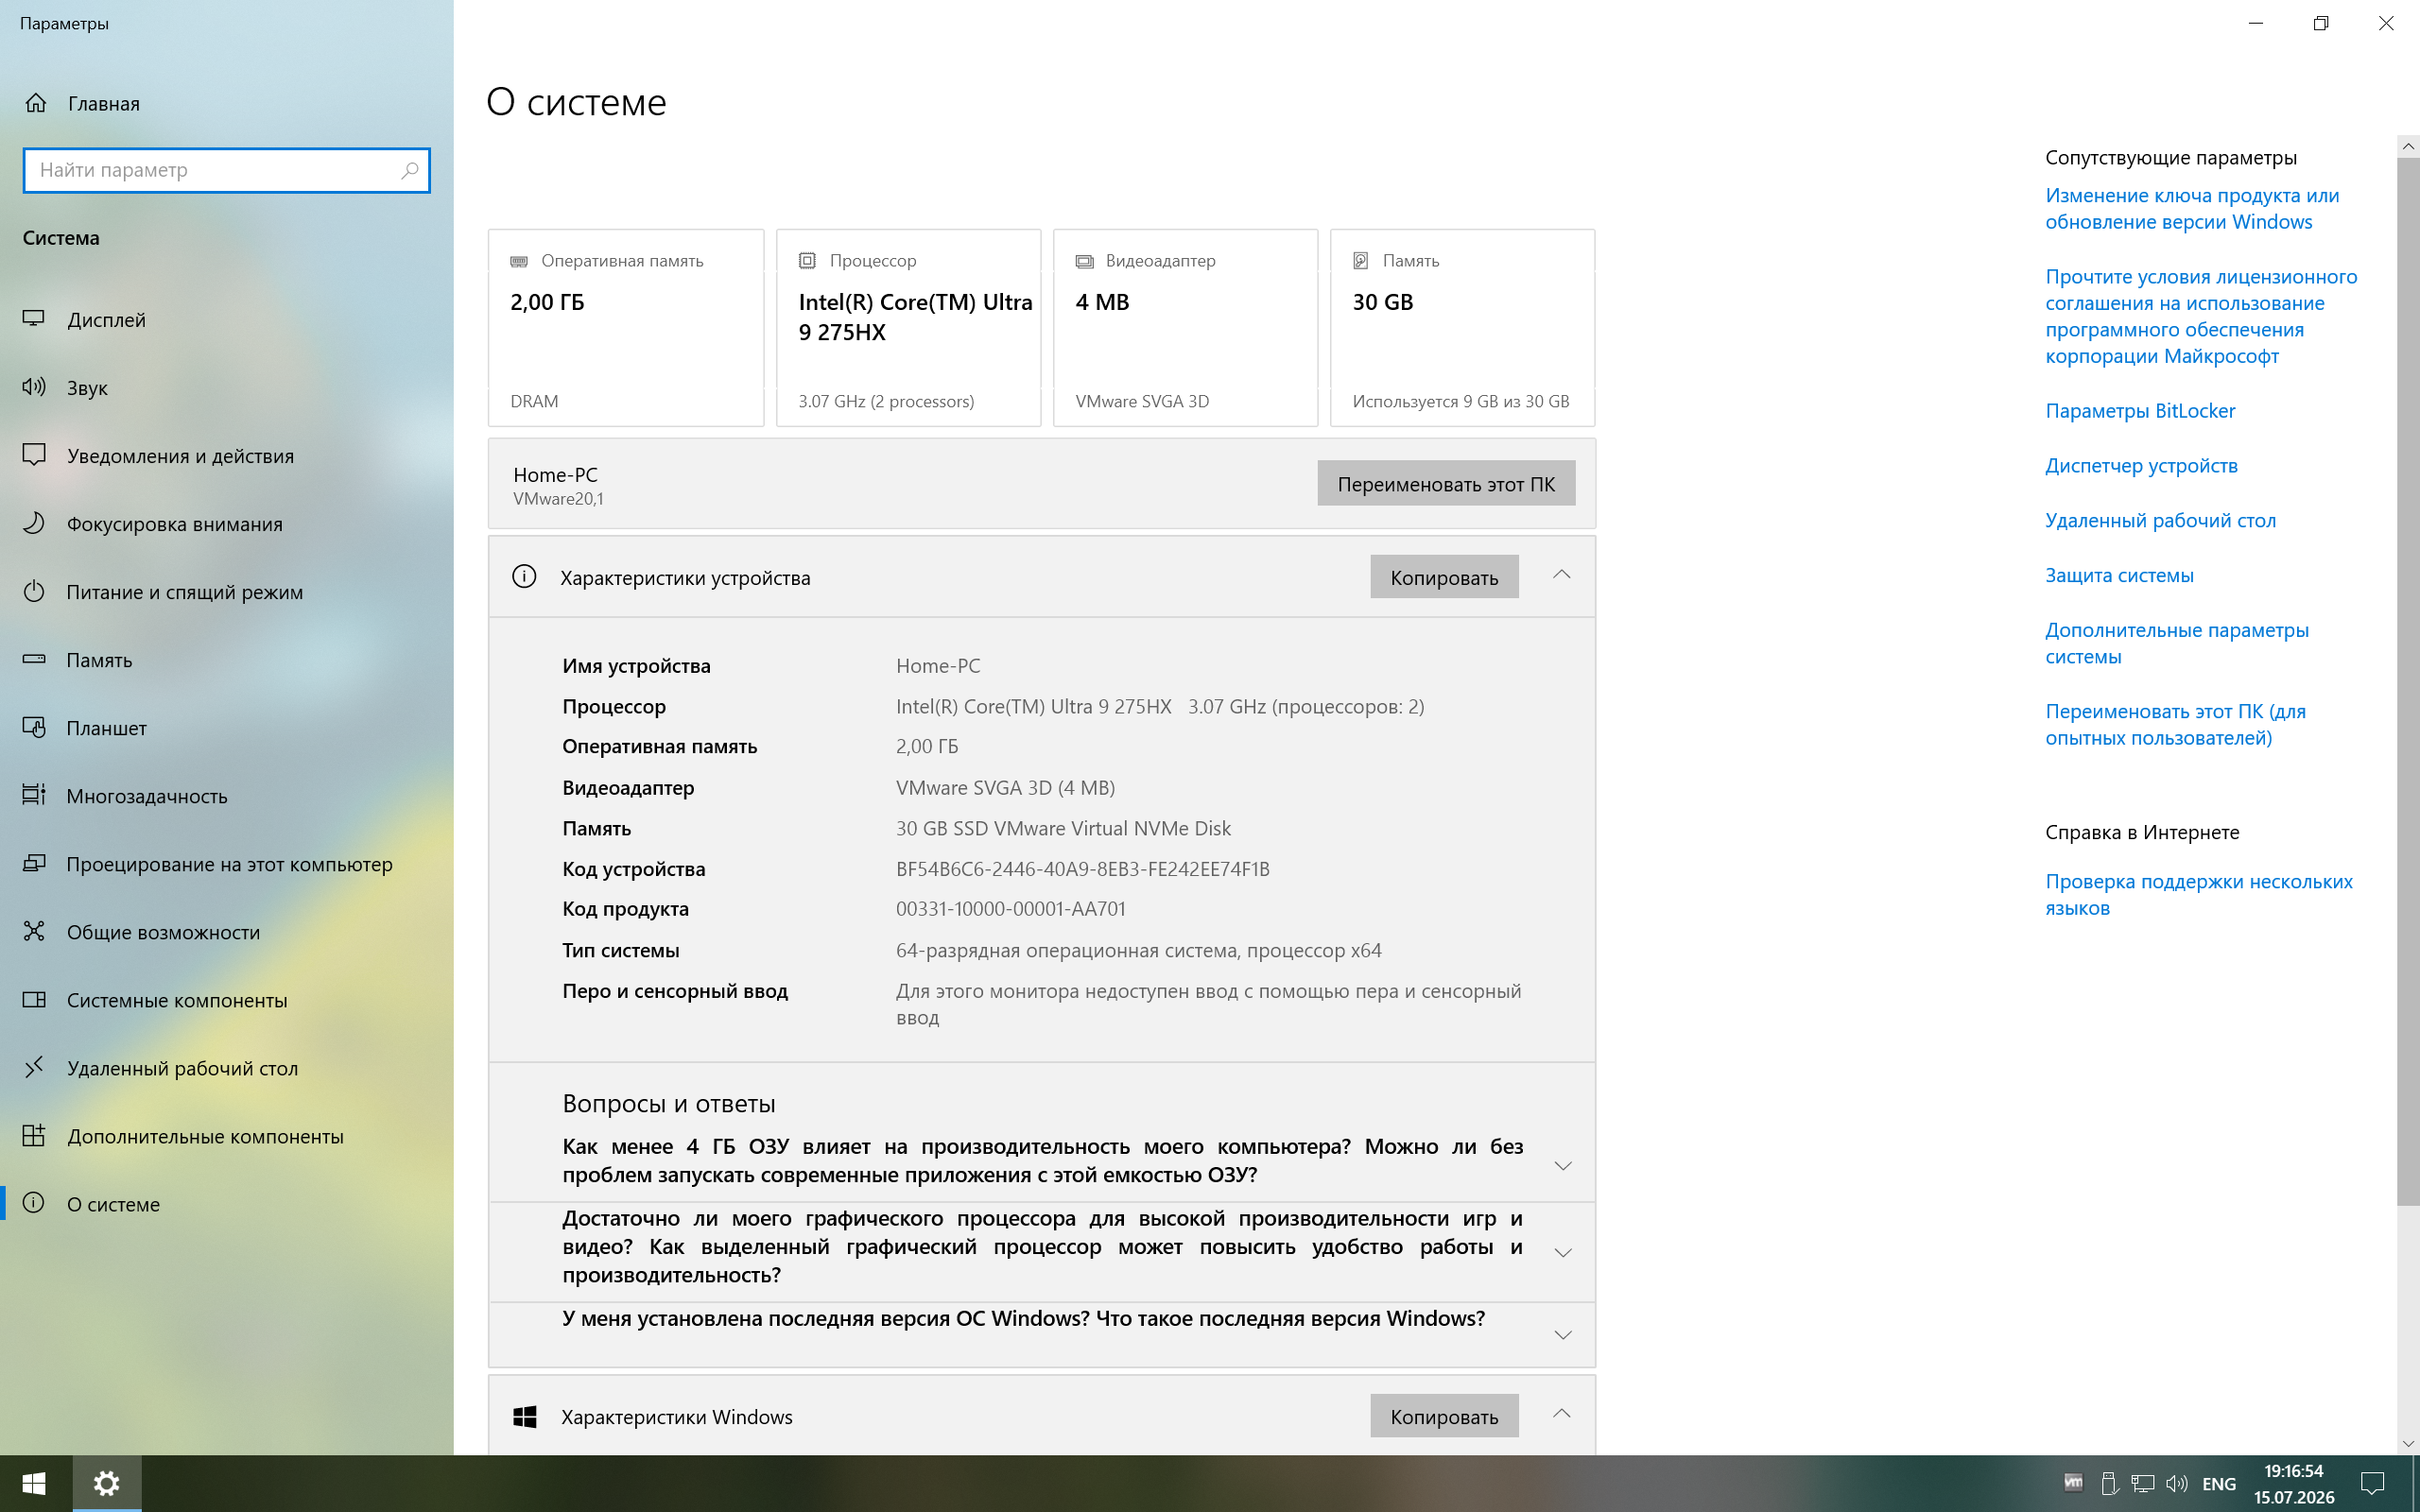Viewport: 2420px width, 1512px height.
Task: Focus the Найти параметр search field
Action: pyautogui.click(x=226, y=170)
